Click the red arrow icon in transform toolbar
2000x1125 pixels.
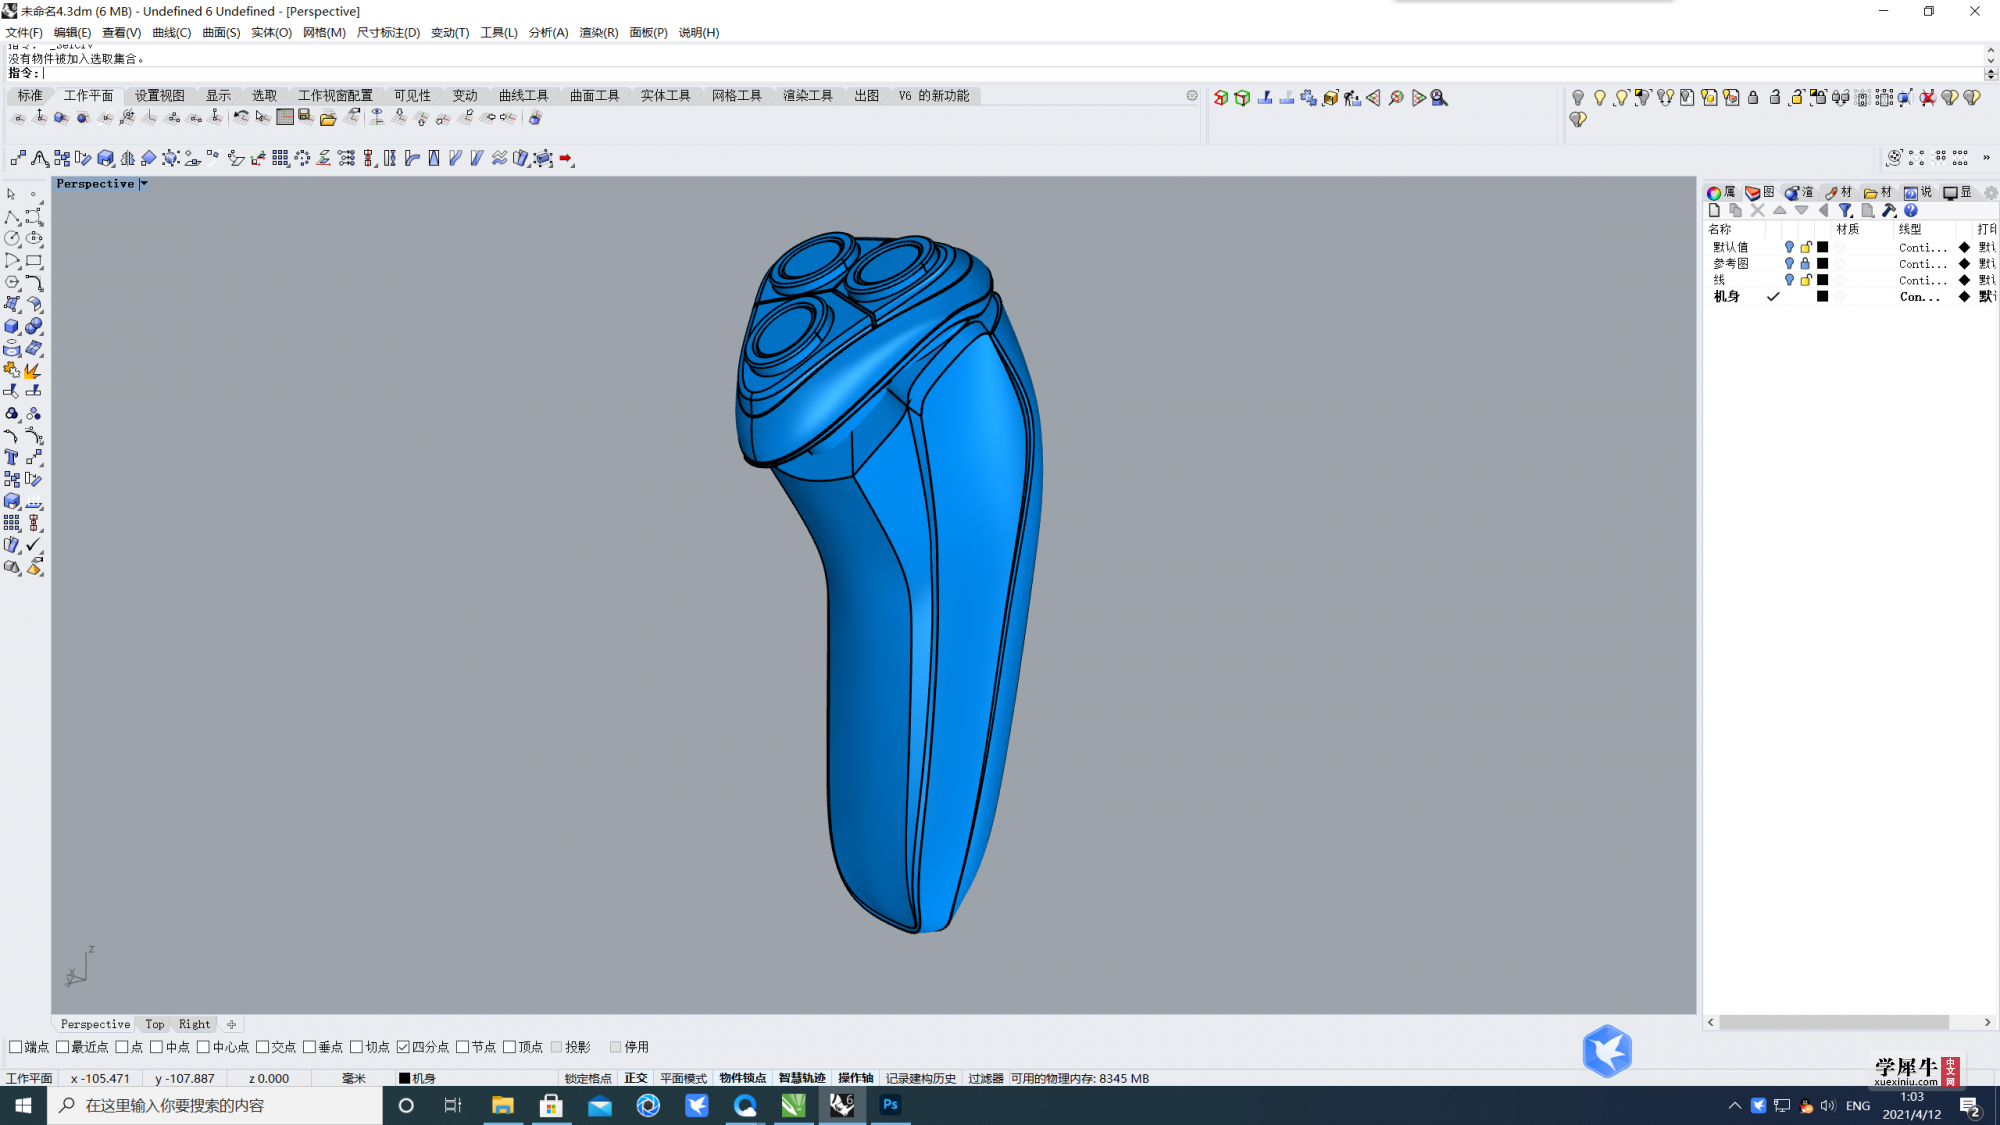coord(566,158)
